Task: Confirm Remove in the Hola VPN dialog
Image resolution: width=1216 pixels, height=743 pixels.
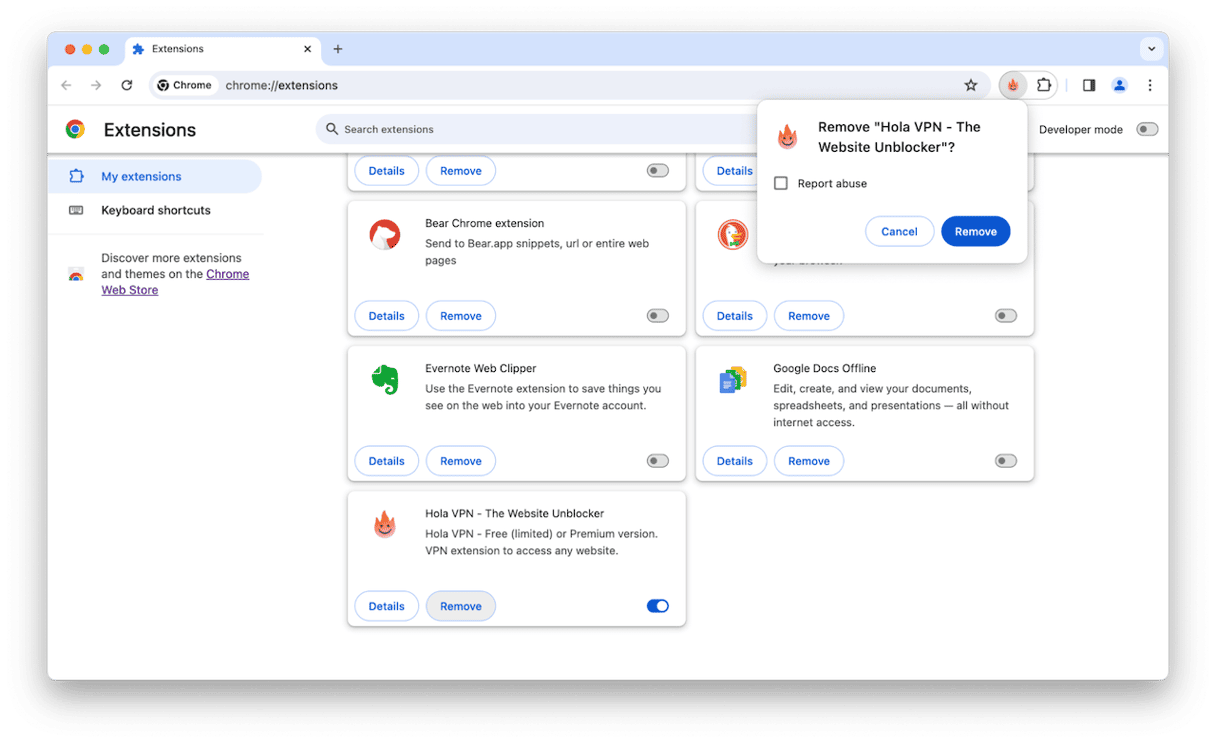Action: [975, 231]
